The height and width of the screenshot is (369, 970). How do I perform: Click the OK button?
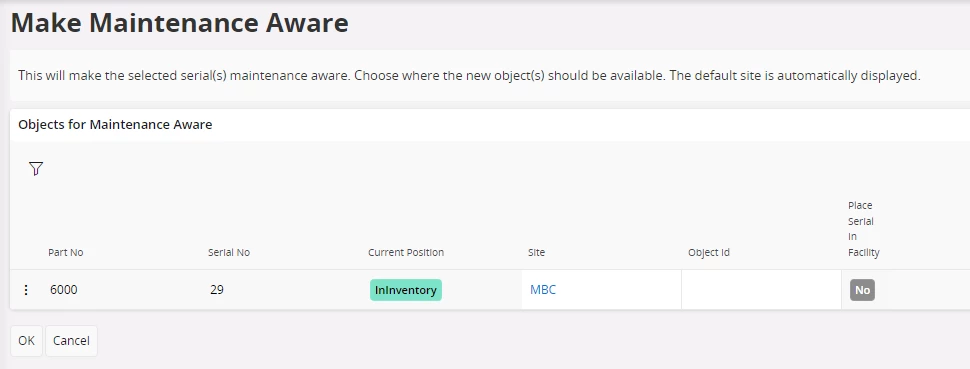pyautogui.click(x=27, y=341)
